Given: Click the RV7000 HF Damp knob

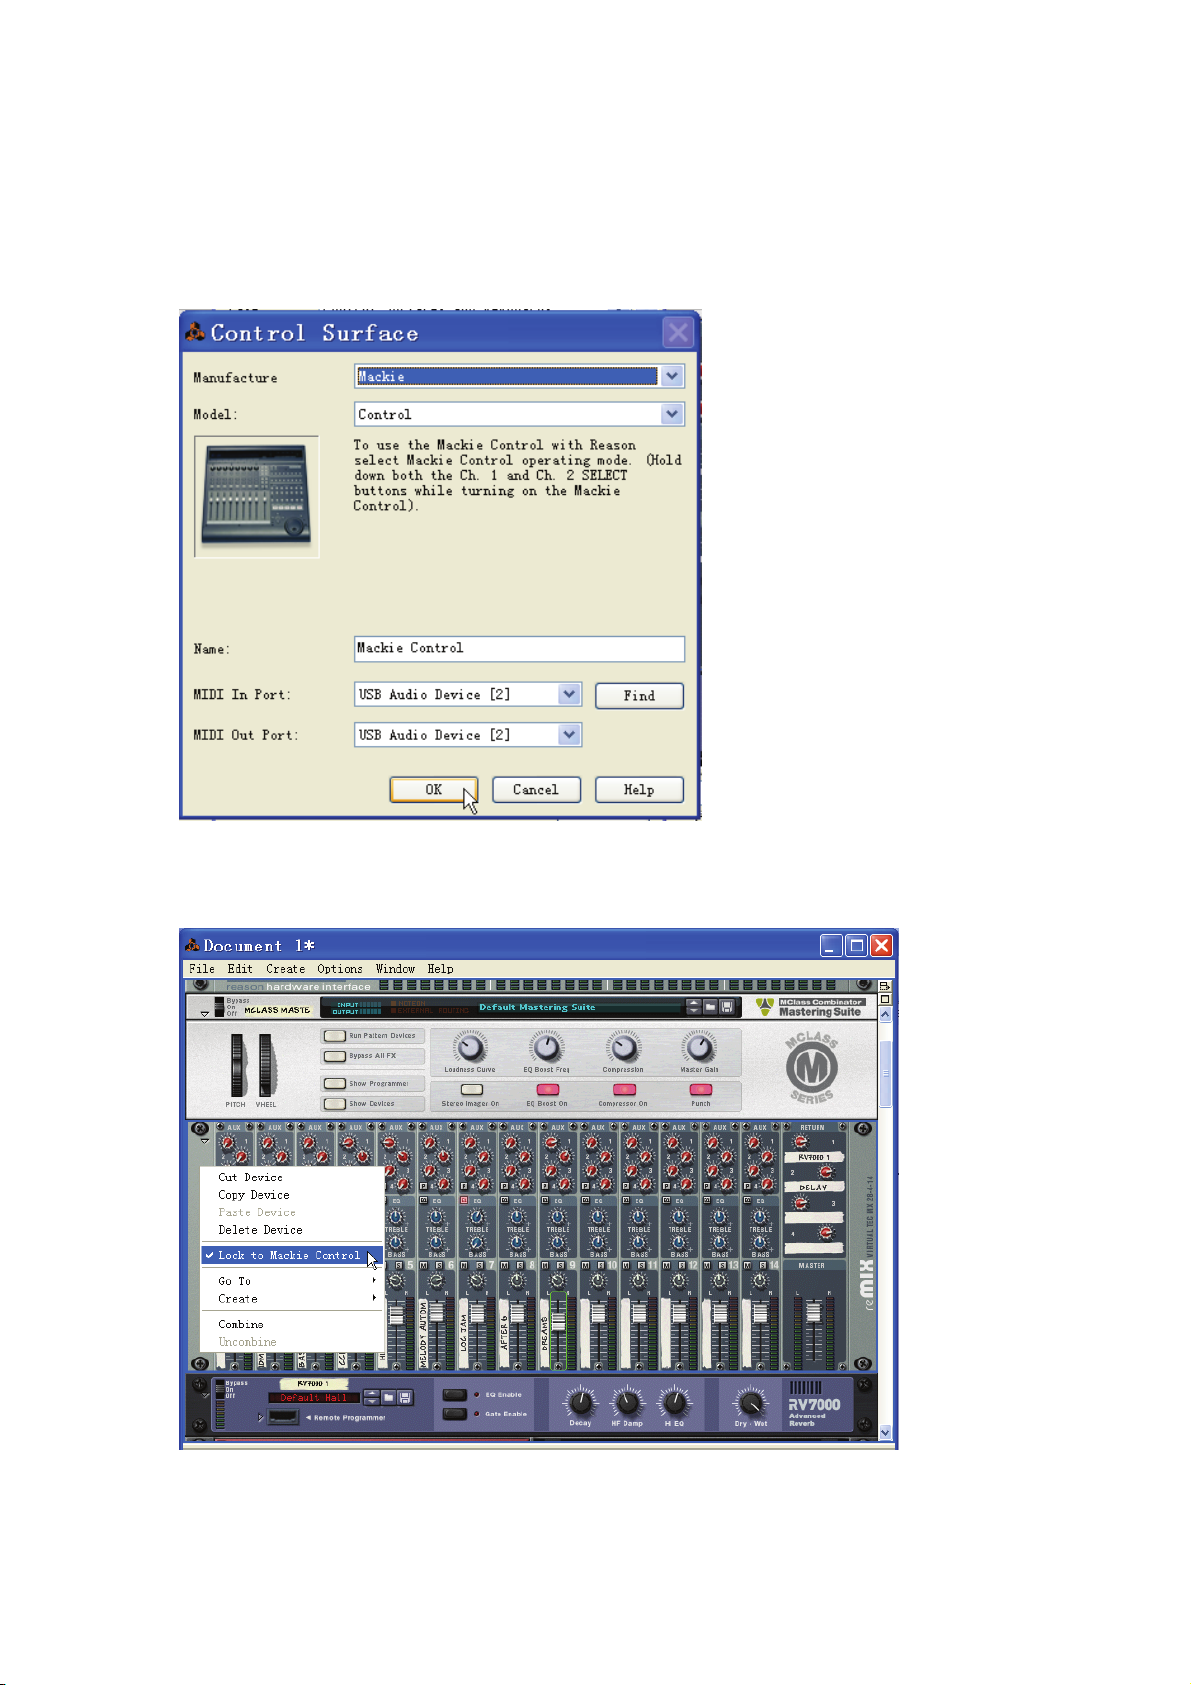Looking at the screenshot, I should (627, 1402).
